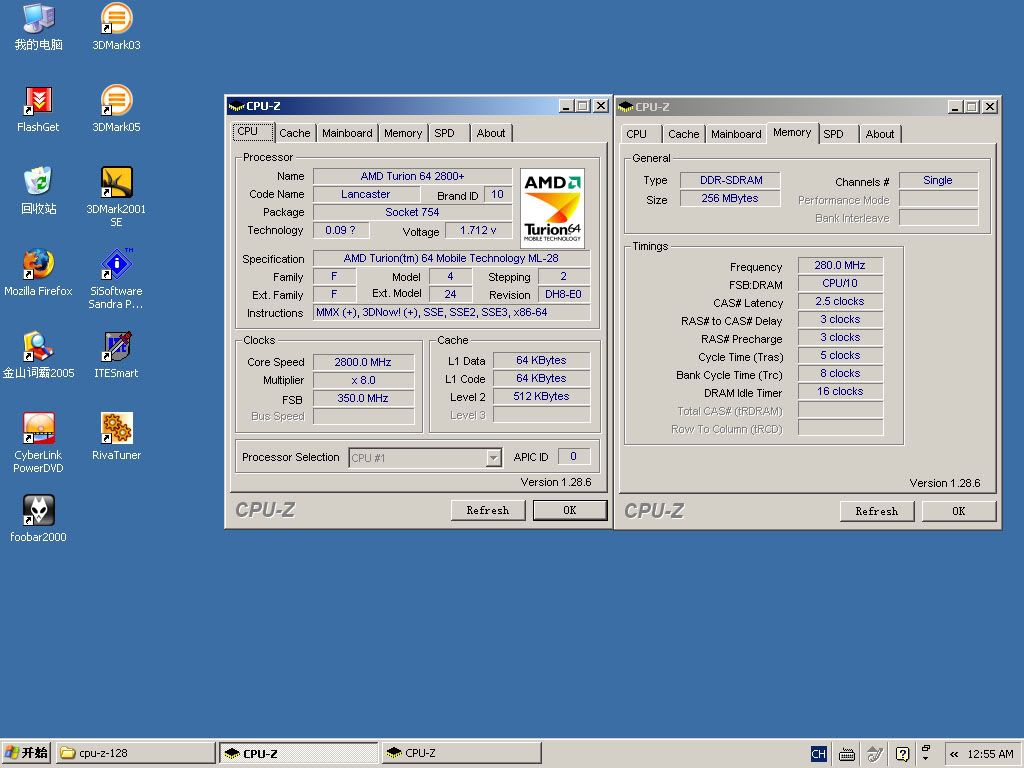This screenshot has height=768, width=1024.
Task: Launch the RivaTuner desktop shortcut
Action: [x=116, y=437]
